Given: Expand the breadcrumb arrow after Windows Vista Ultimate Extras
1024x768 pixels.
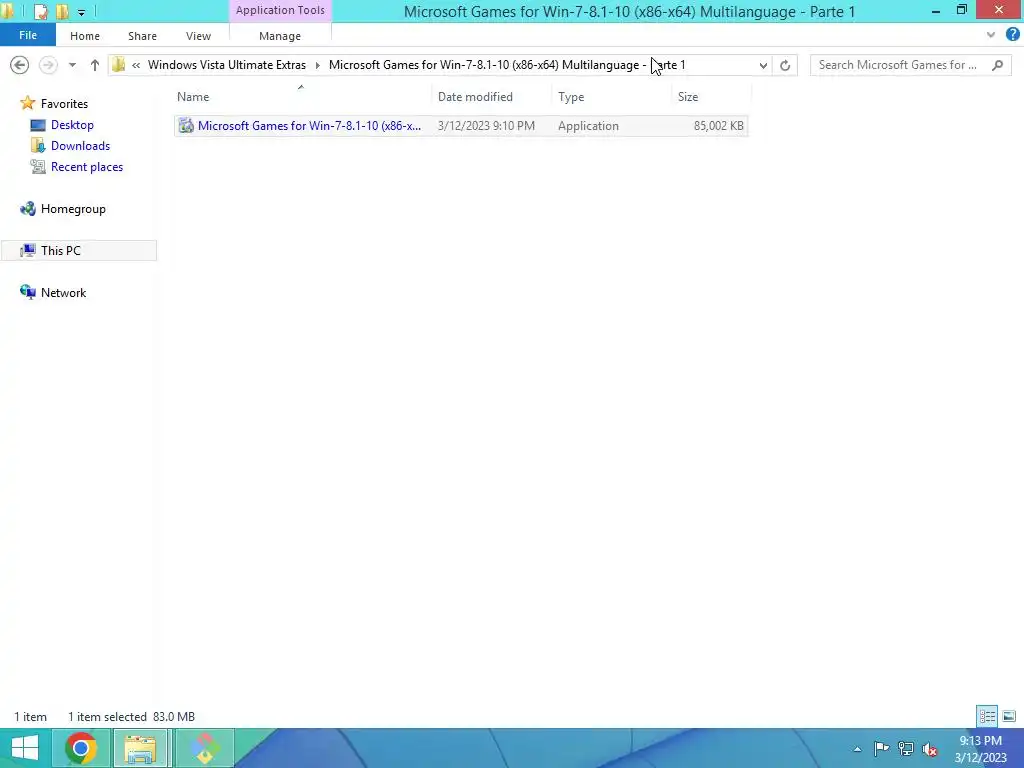Looking at the screenshot, I should [x=317, y=65].
